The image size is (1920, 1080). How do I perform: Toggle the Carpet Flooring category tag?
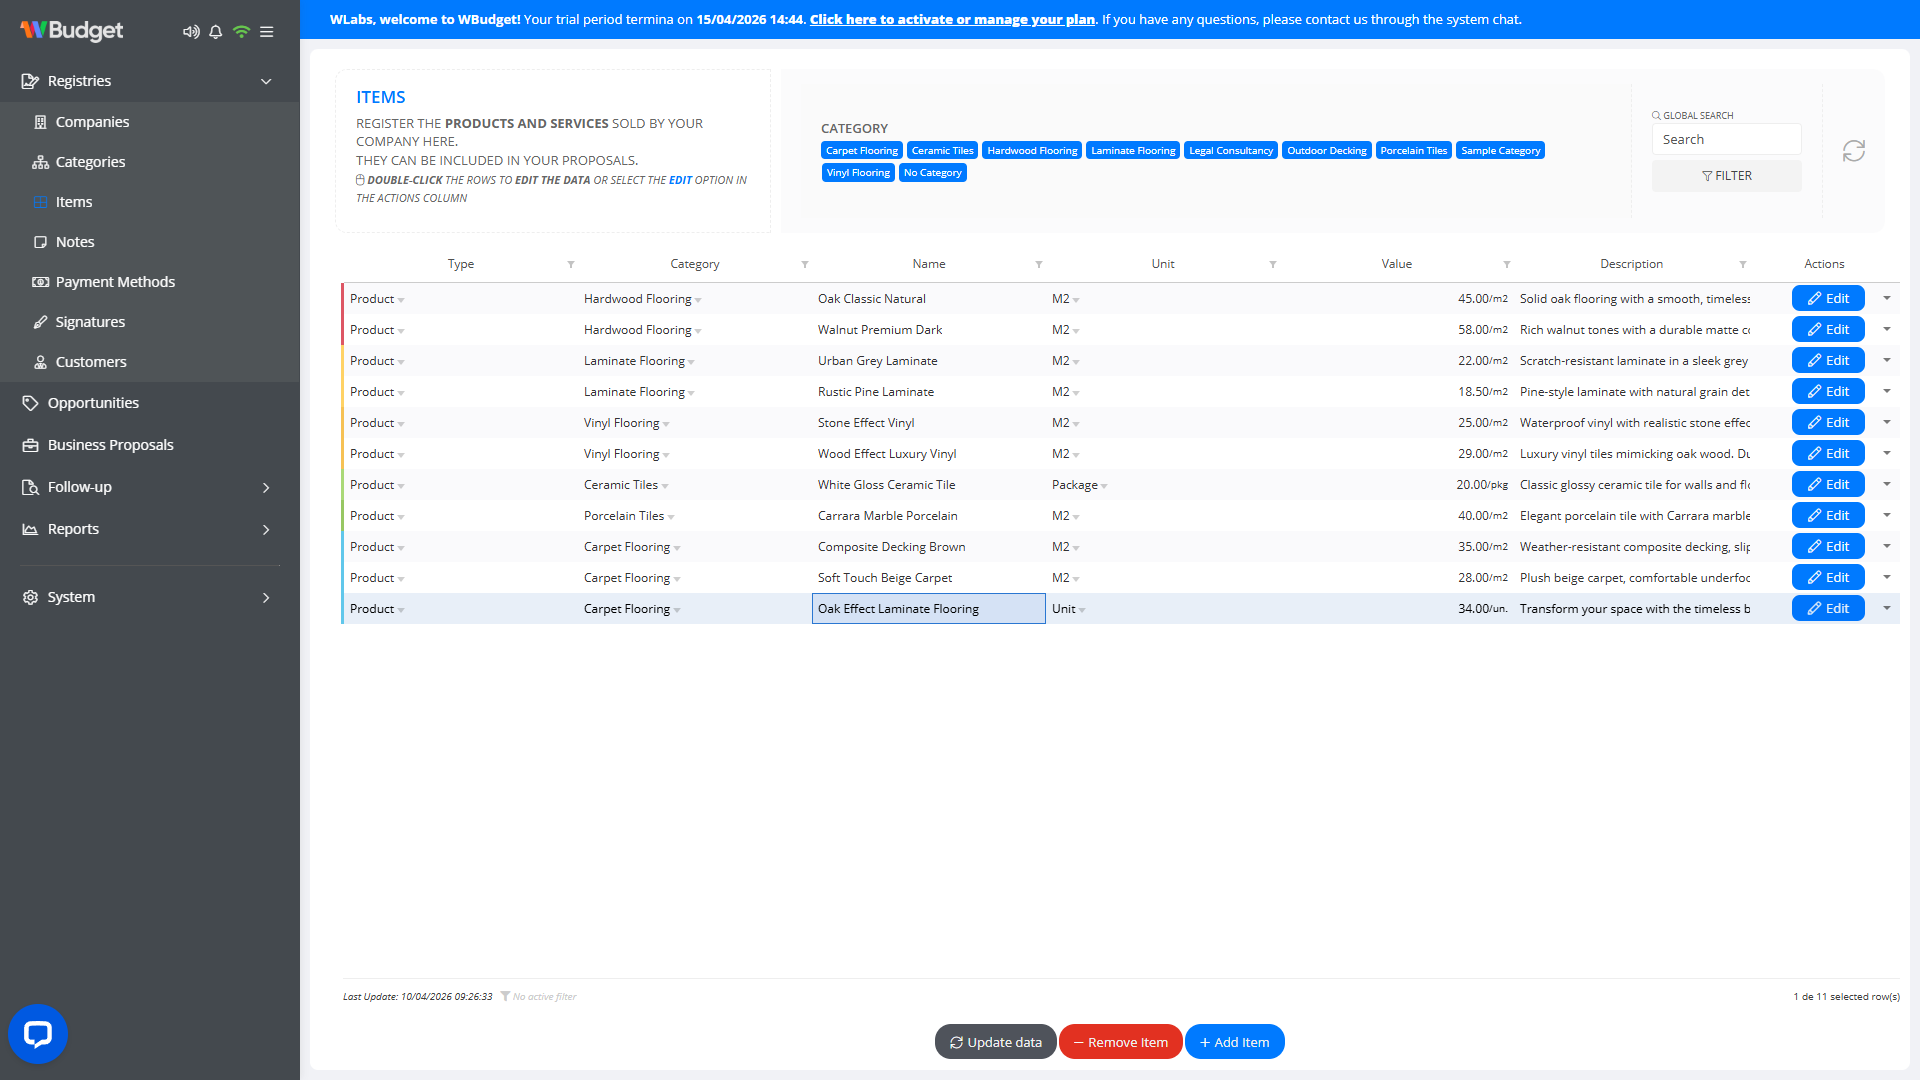click(861, 151)
